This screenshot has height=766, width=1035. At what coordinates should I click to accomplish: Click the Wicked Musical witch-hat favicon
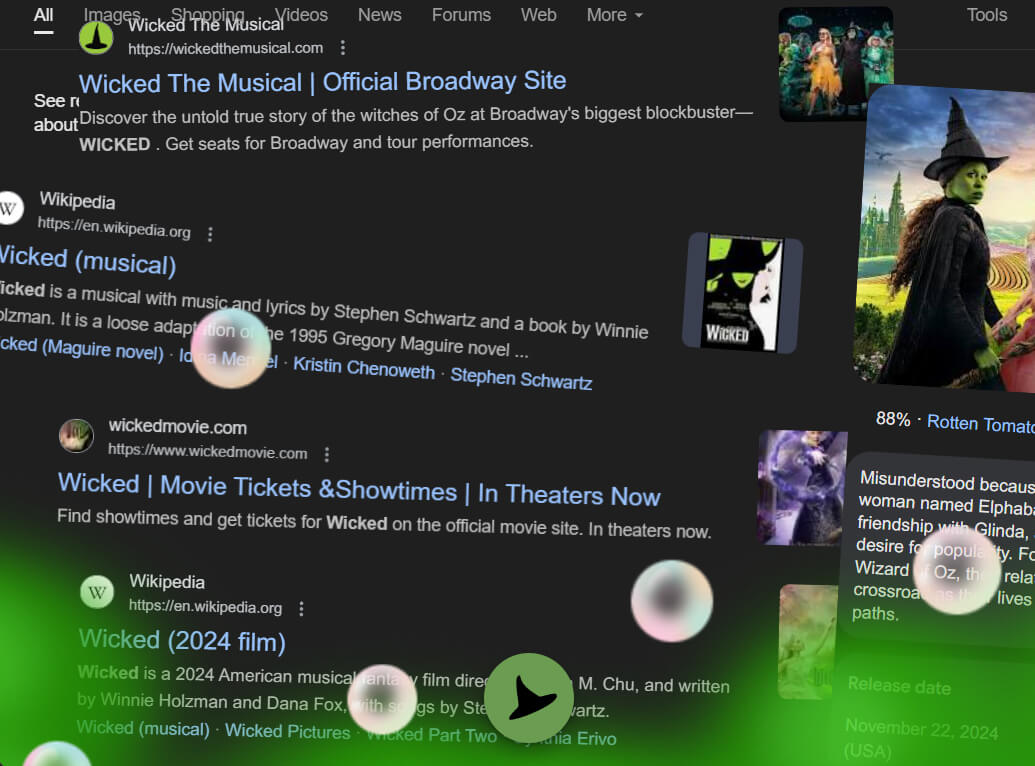pyautogui.click(x=97, y=36)
